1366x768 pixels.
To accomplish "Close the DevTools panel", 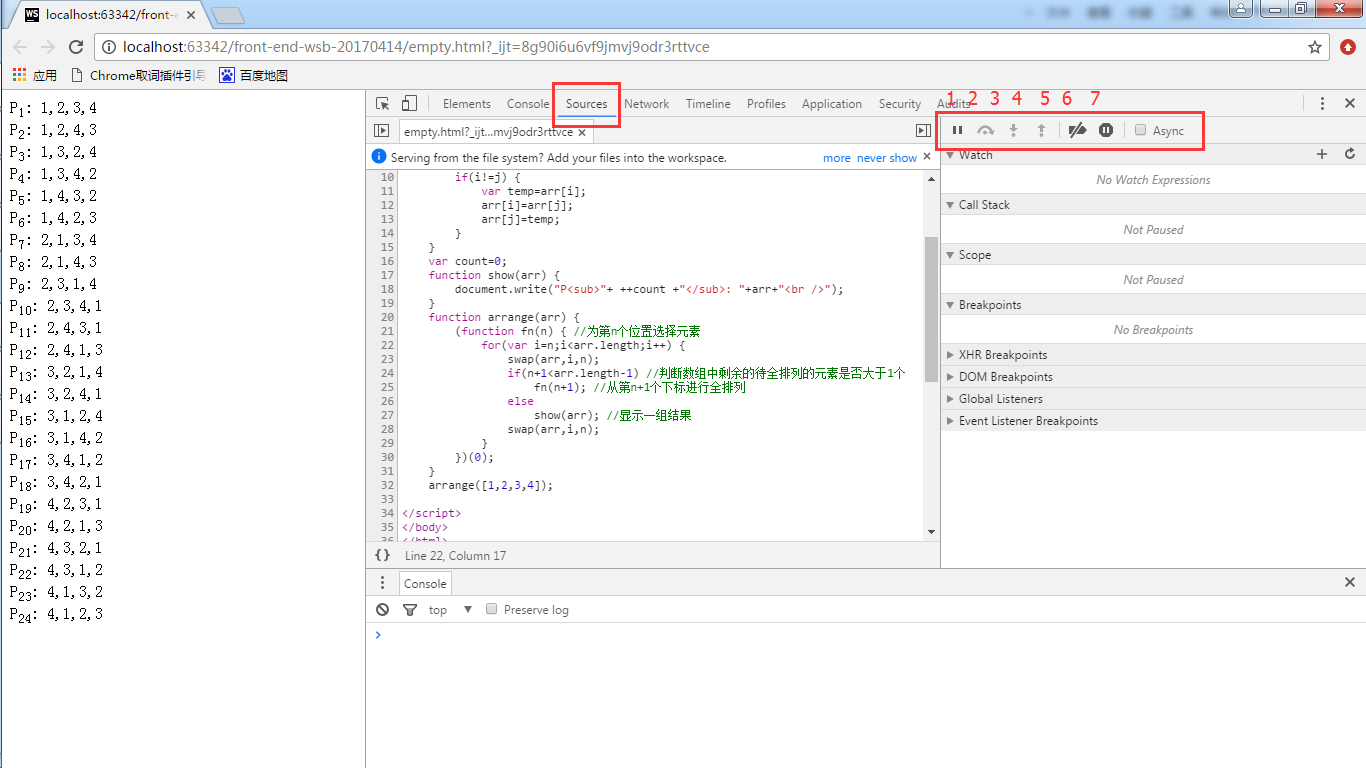I will point(1350,104).
